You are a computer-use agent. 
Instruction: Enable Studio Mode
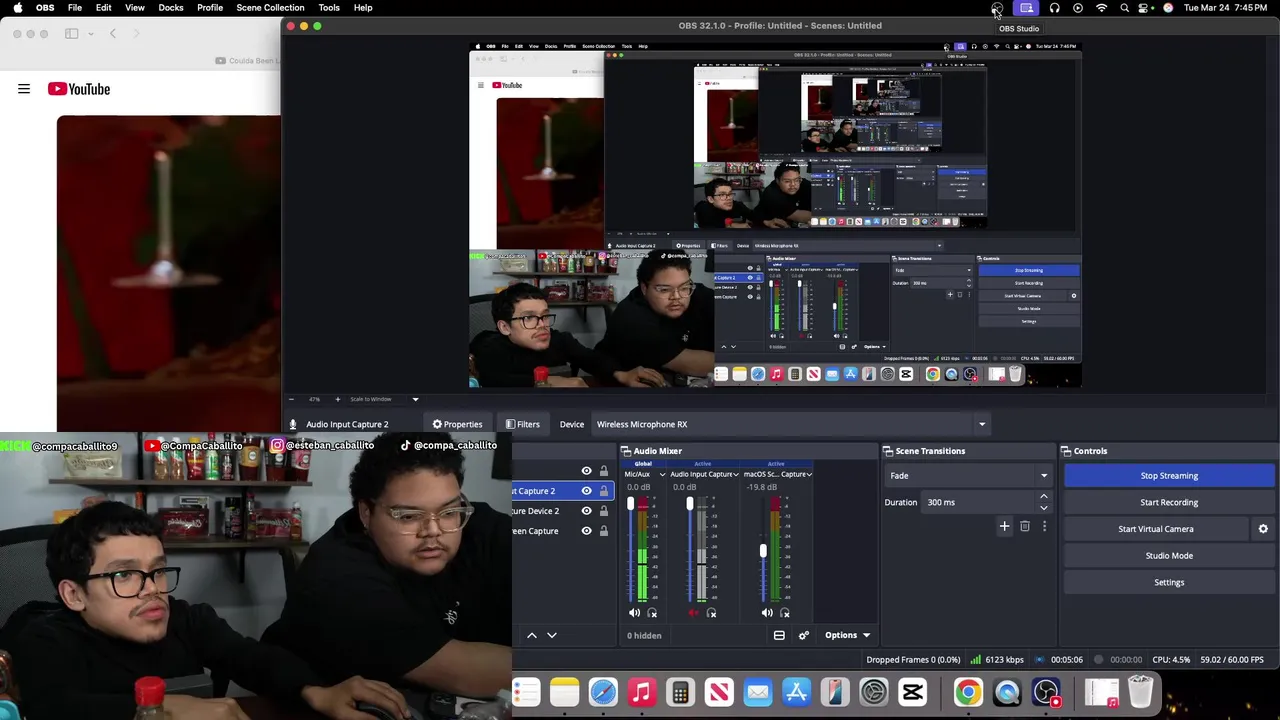click(1169, 556)
